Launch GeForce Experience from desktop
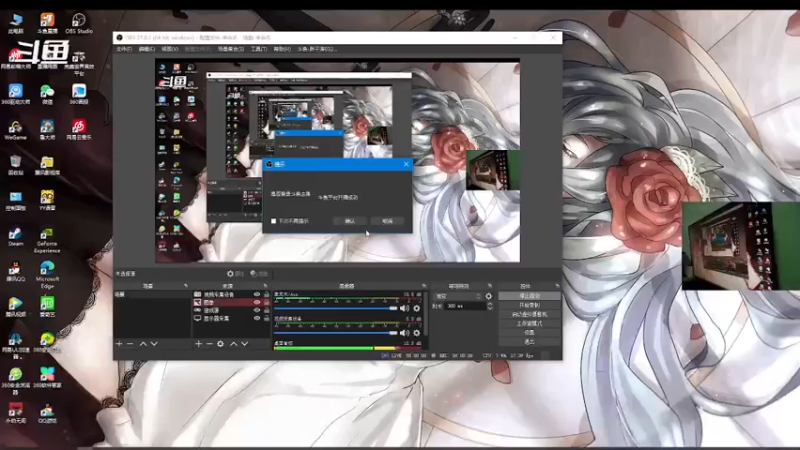 pos(47,240)
